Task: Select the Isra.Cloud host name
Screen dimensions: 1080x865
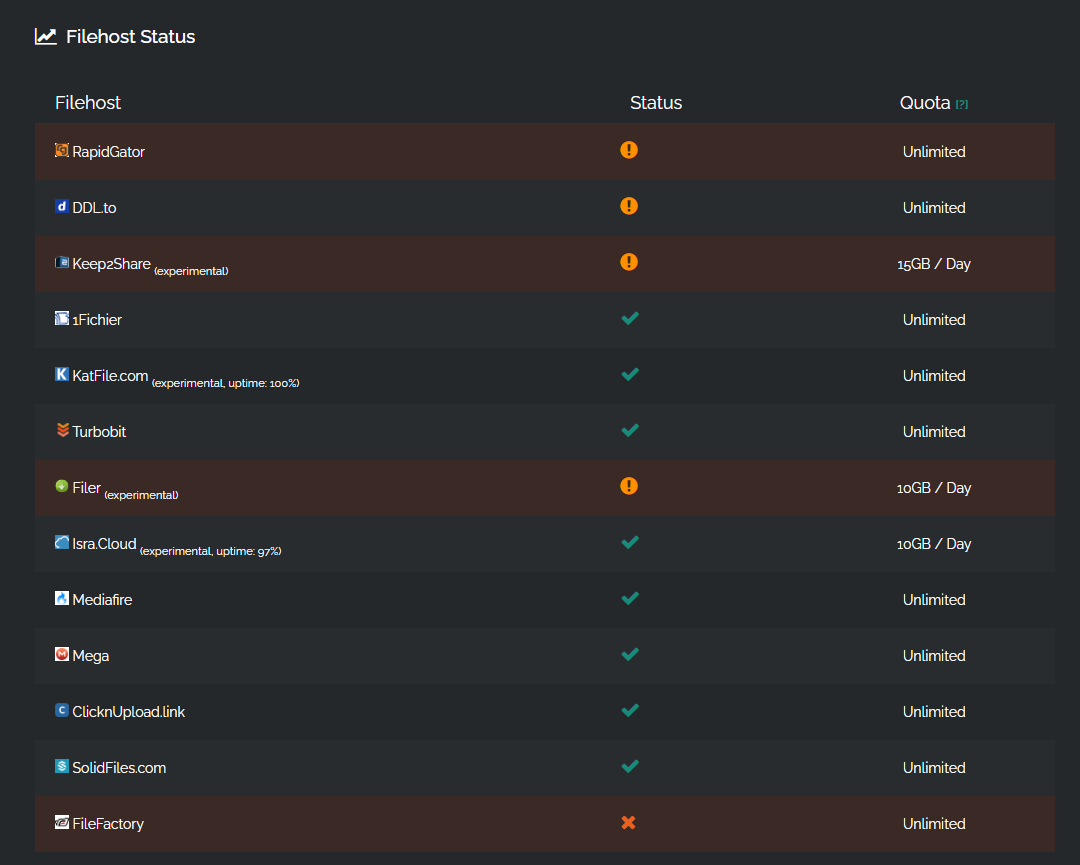Action: click(105, 544)
